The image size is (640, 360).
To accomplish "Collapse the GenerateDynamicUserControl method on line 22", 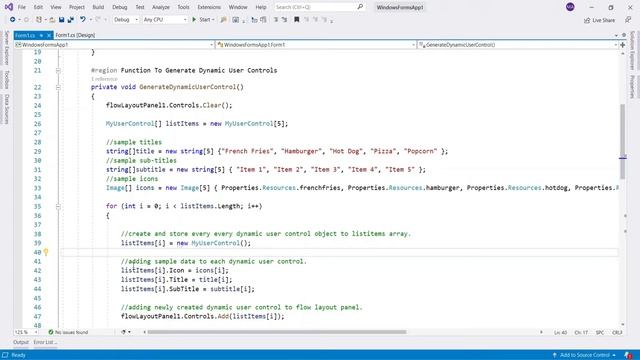I will (58, 87).
